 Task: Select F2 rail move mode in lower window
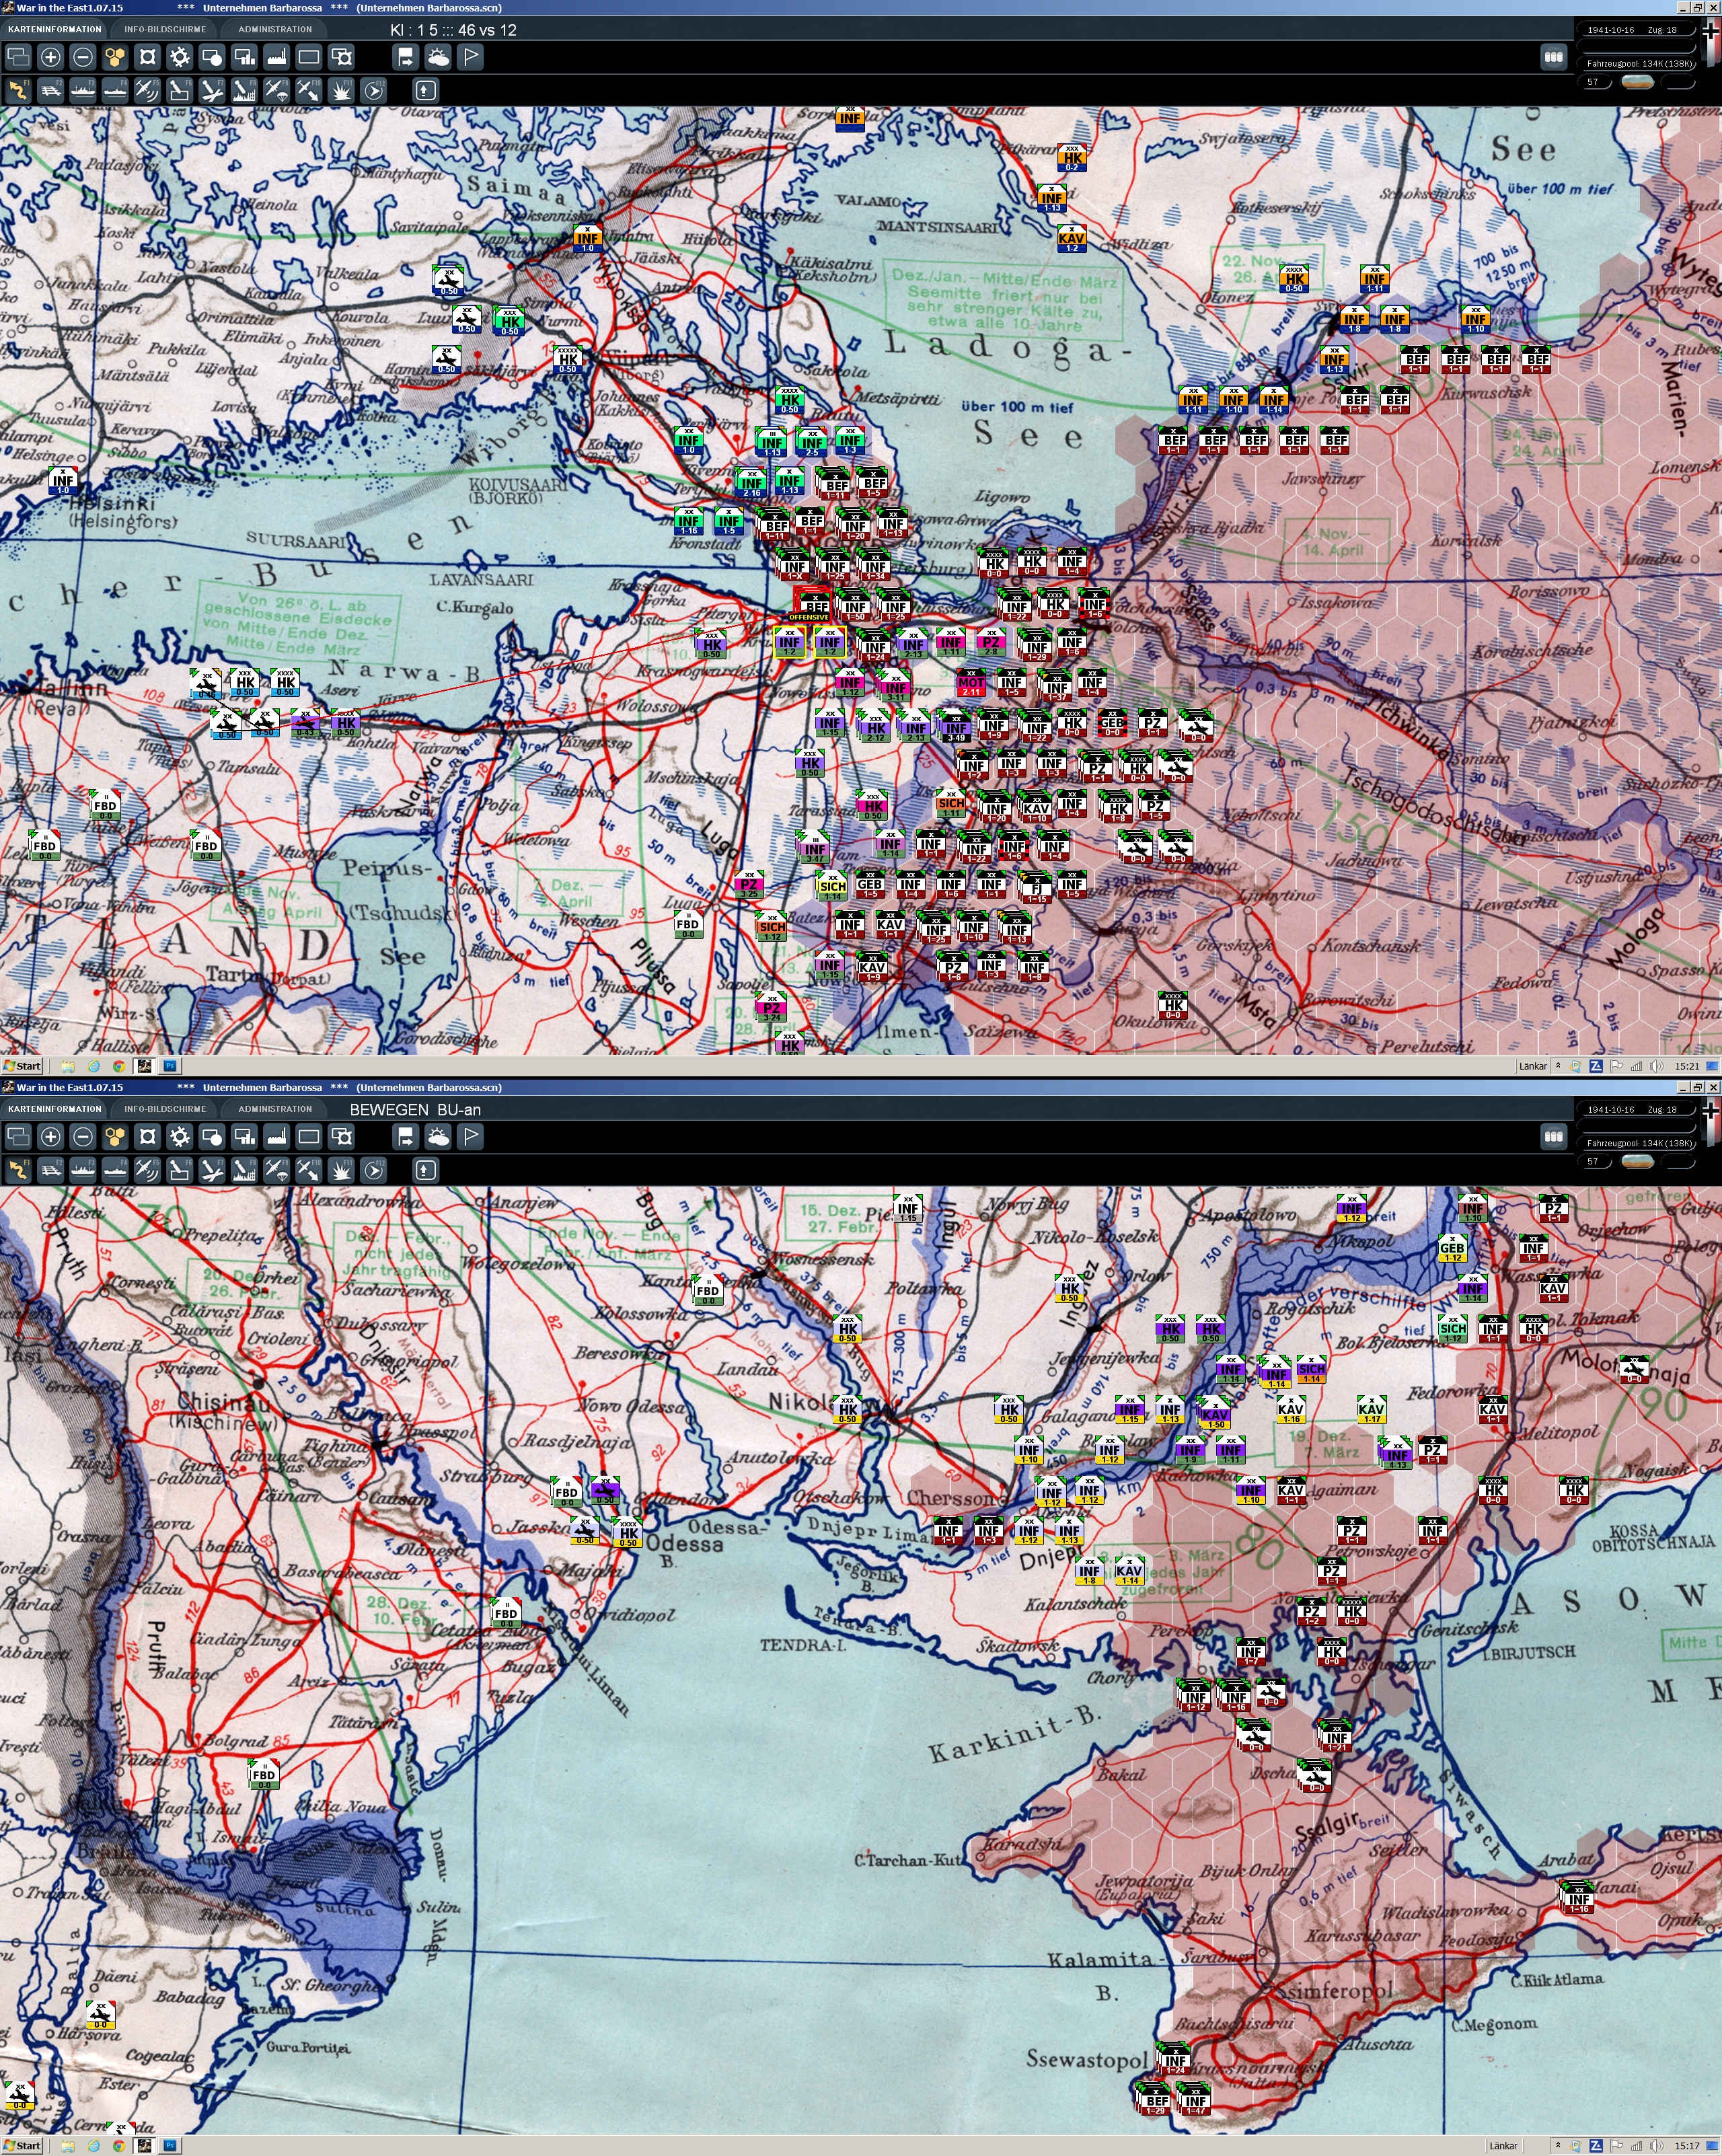[x=50, y=1170]
